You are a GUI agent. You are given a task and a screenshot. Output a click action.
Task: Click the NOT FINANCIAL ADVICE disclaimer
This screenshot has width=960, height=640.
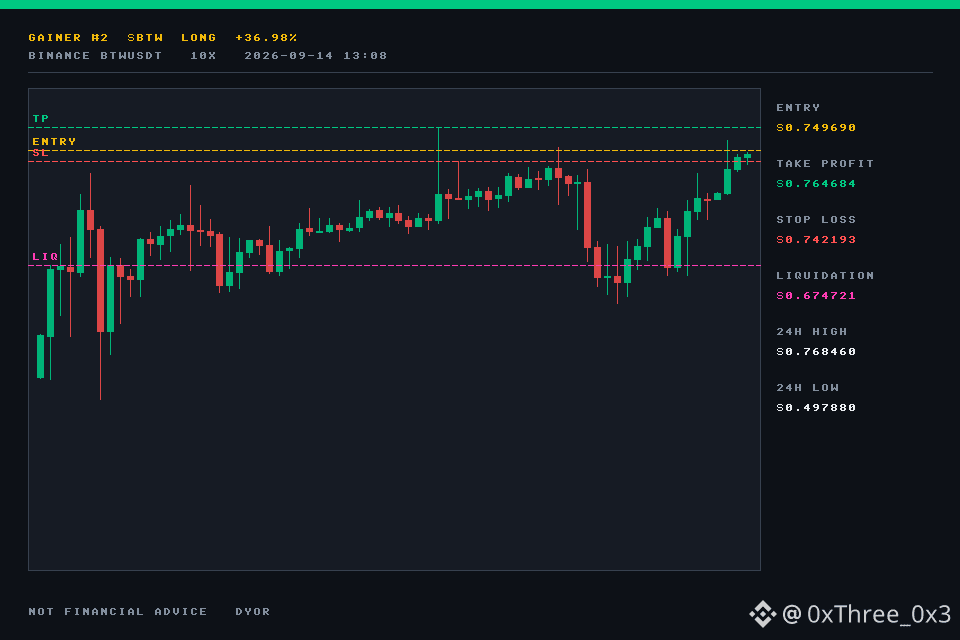click(118, 612)
